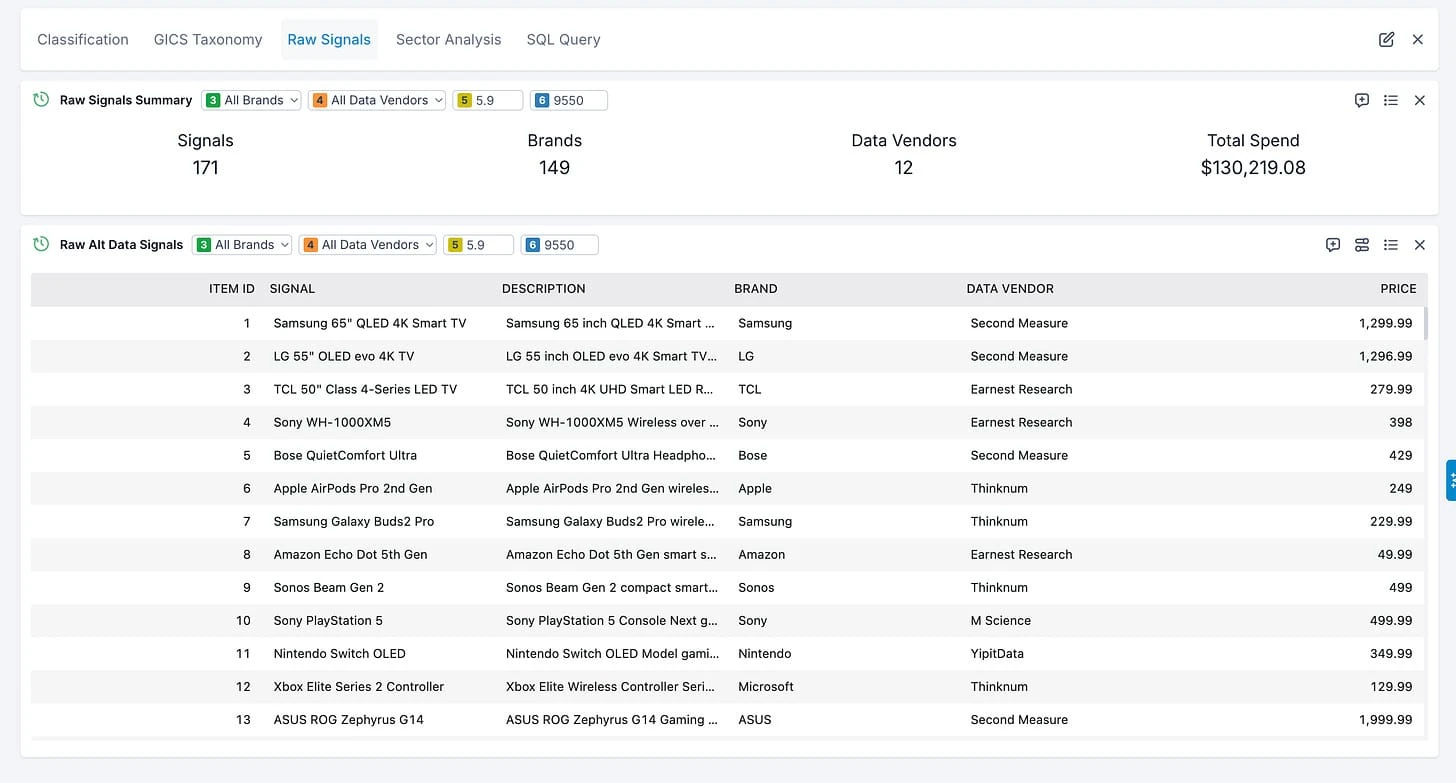This screenshot has height=783, width=1456.
Task: Click the 5.9 parameter input in Raw Signals Summary
Action: coord(487,100)
